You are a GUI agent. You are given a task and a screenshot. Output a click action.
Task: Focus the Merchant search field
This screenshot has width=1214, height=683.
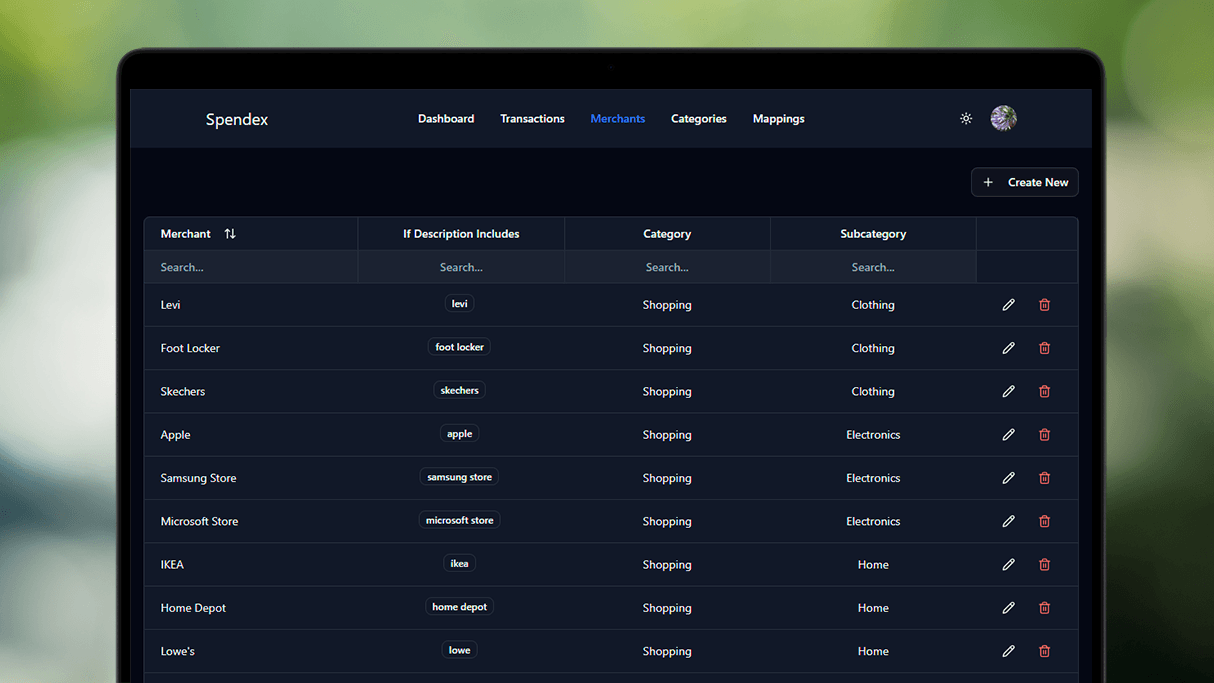(x=251, y=267)
